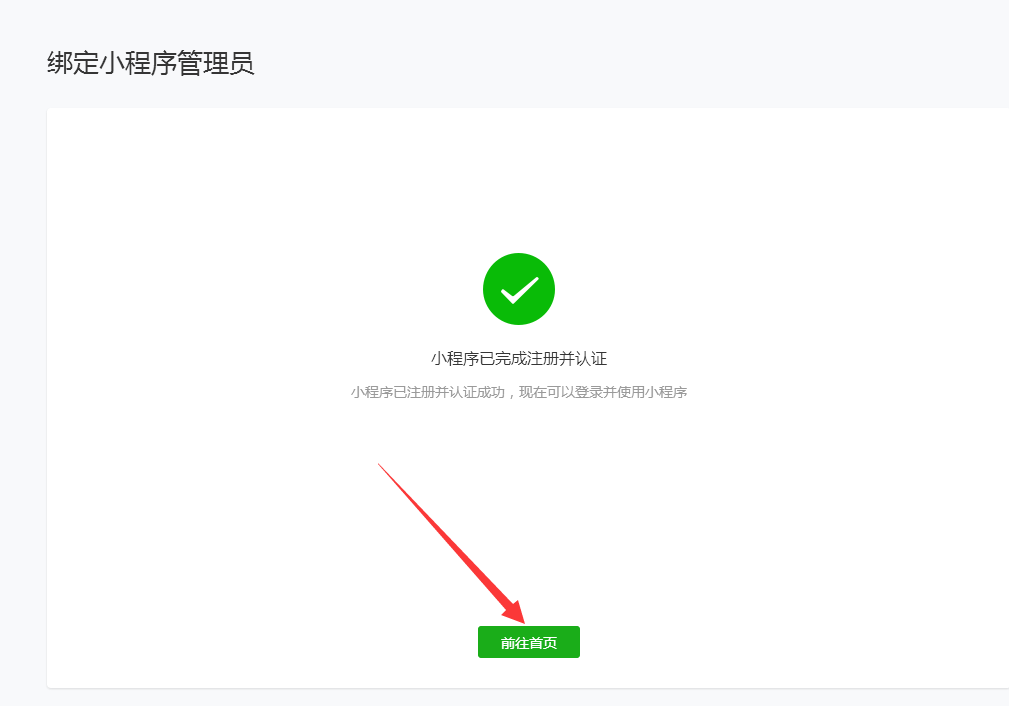Select the 绑定小程序管理员 page heading
Screen dimensions: 1009x706
(x=151, y=63)
